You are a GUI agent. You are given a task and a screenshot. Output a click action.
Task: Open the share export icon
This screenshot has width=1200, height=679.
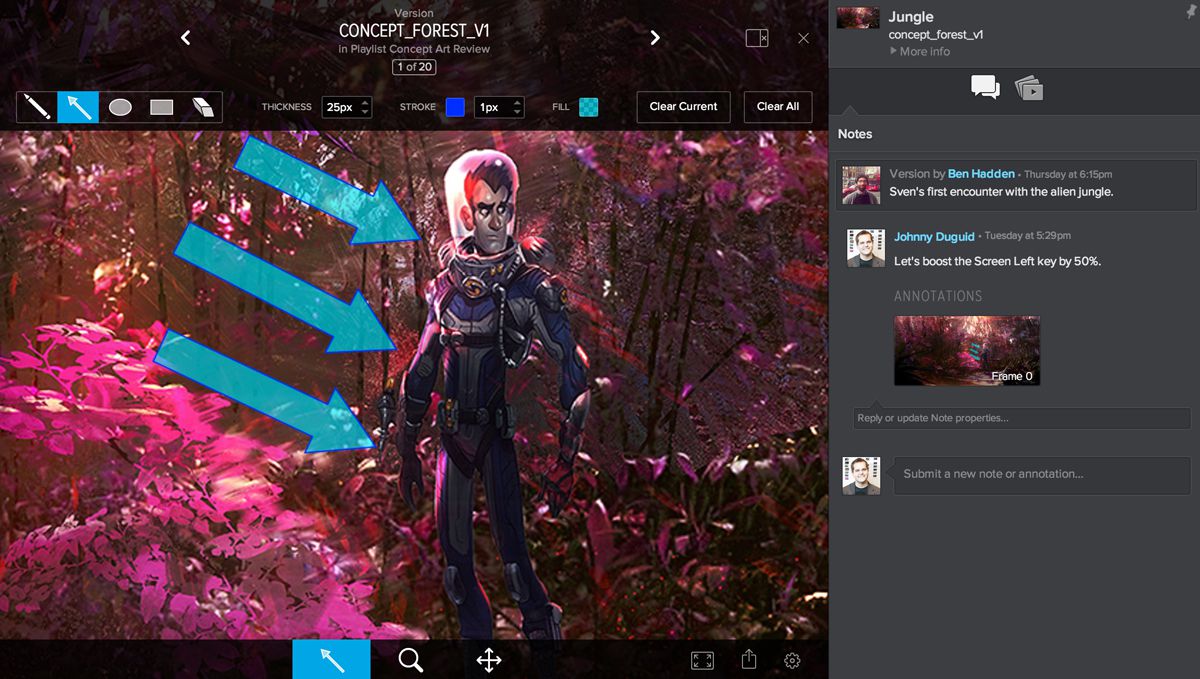pyautogui.click(x=749, y=659)
